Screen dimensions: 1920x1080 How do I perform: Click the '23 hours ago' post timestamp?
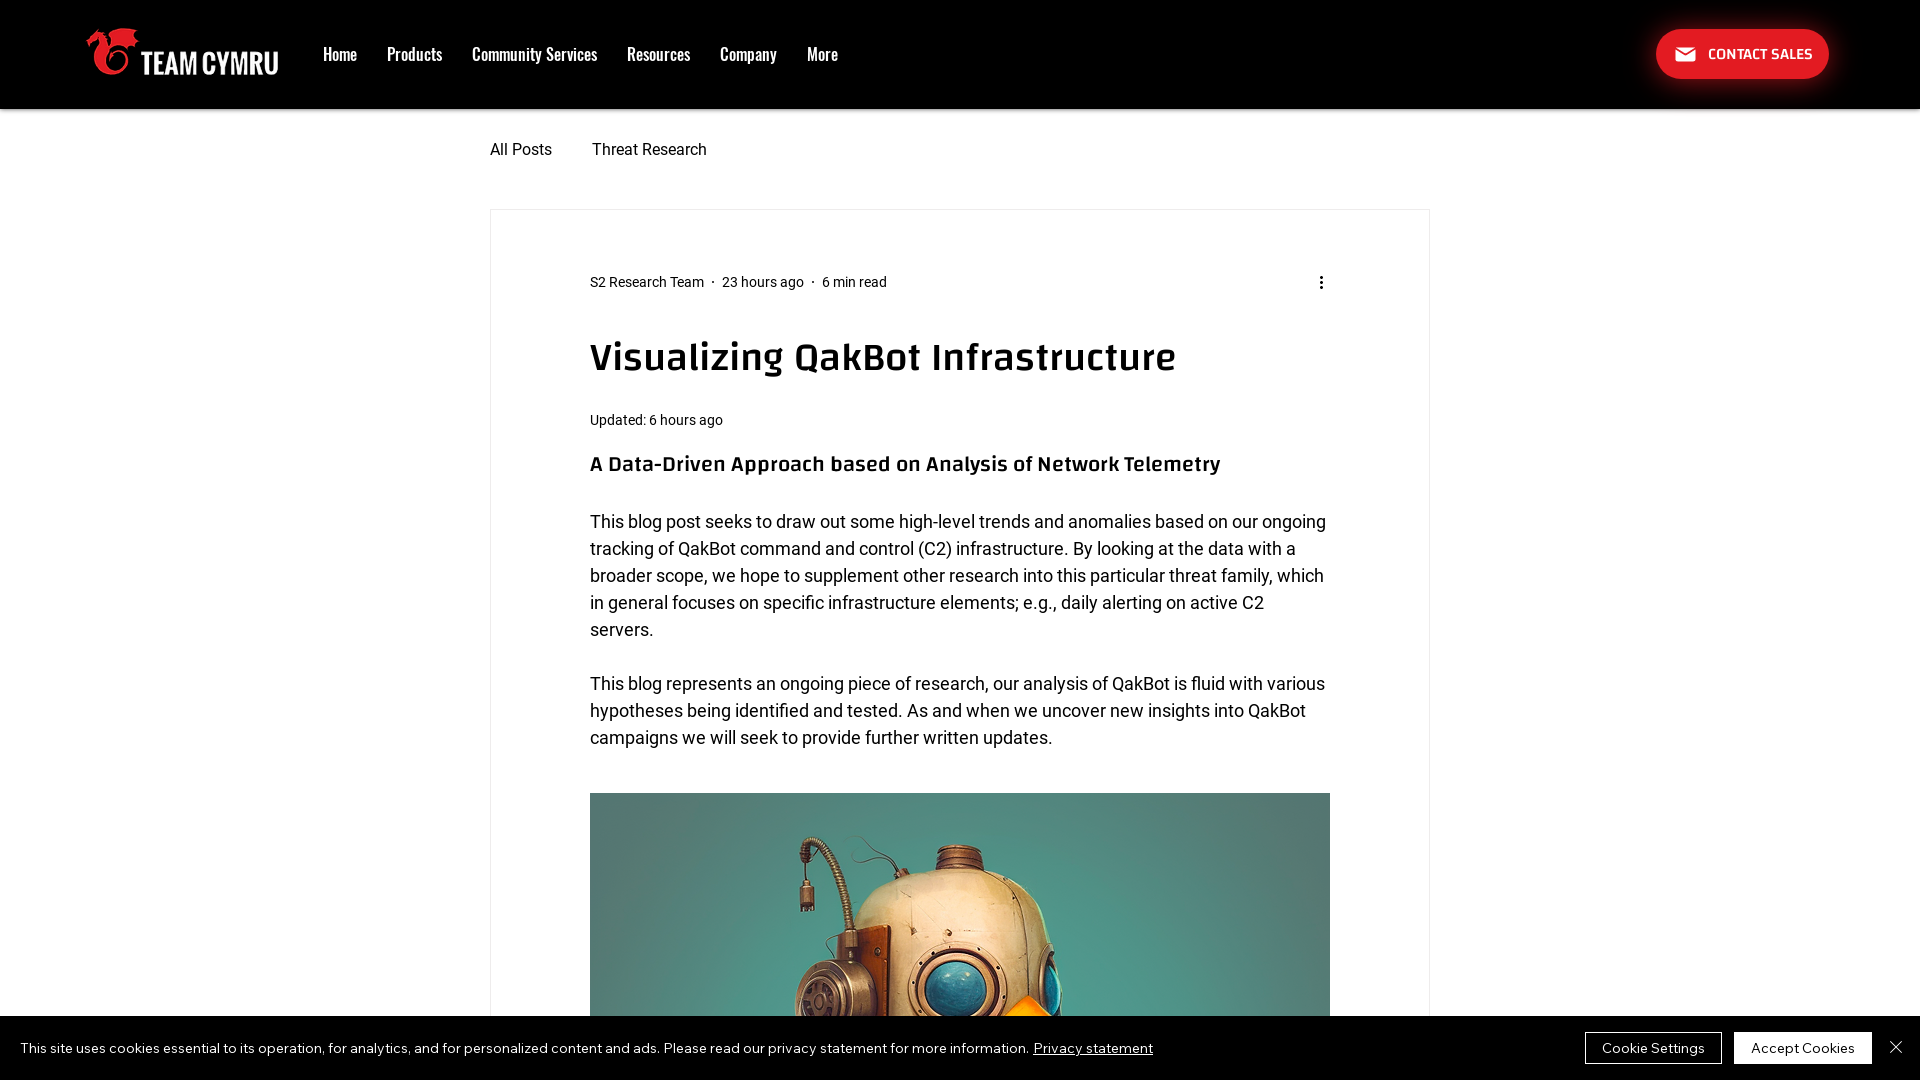click(x=763, y=282)
